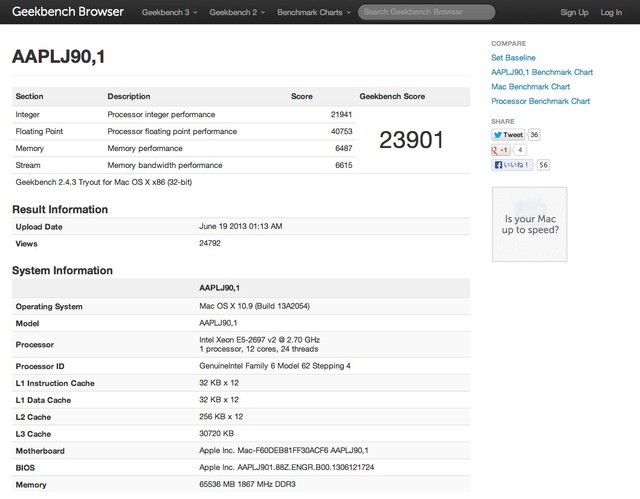The width and height of the screenshot is (640, 499).
Task: Open the tweet count bubble showing 36
Action: pos(534,135)
